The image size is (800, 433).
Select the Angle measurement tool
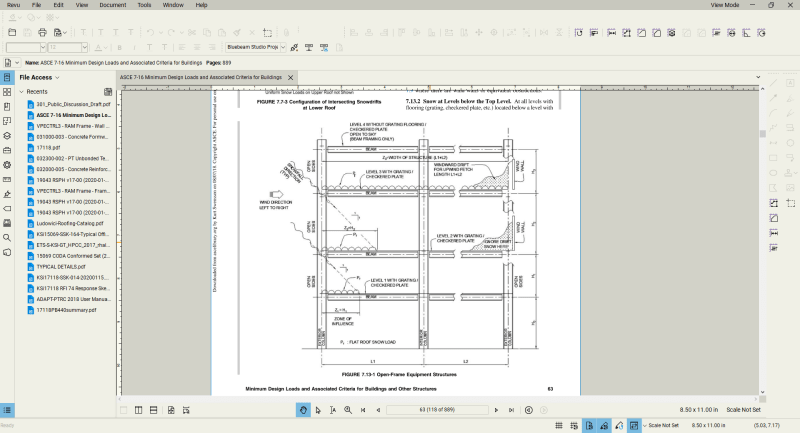746,33
